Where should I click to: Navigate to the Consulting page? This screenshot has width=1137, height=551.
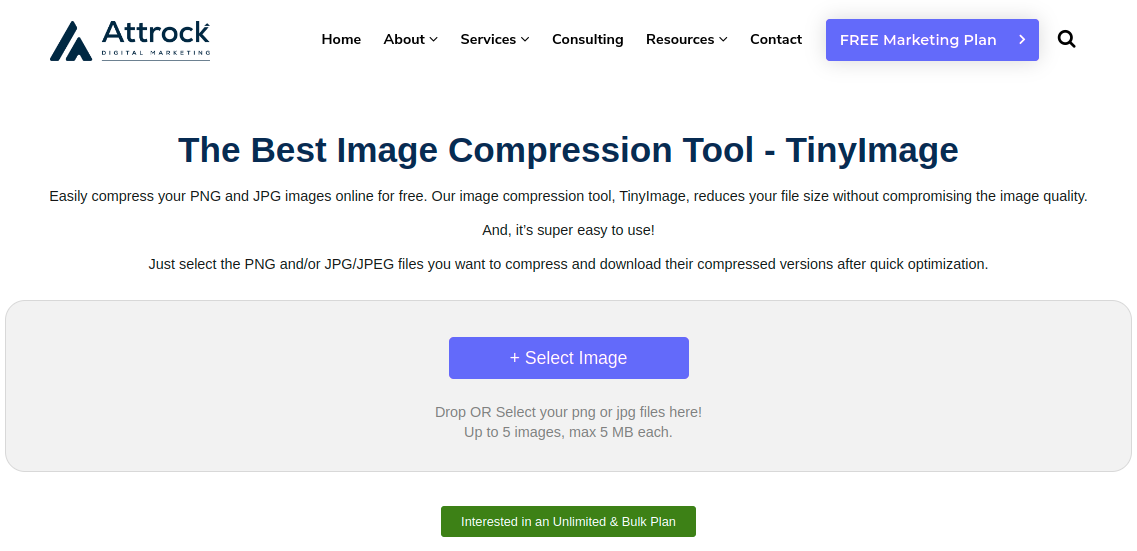(587, 39)
